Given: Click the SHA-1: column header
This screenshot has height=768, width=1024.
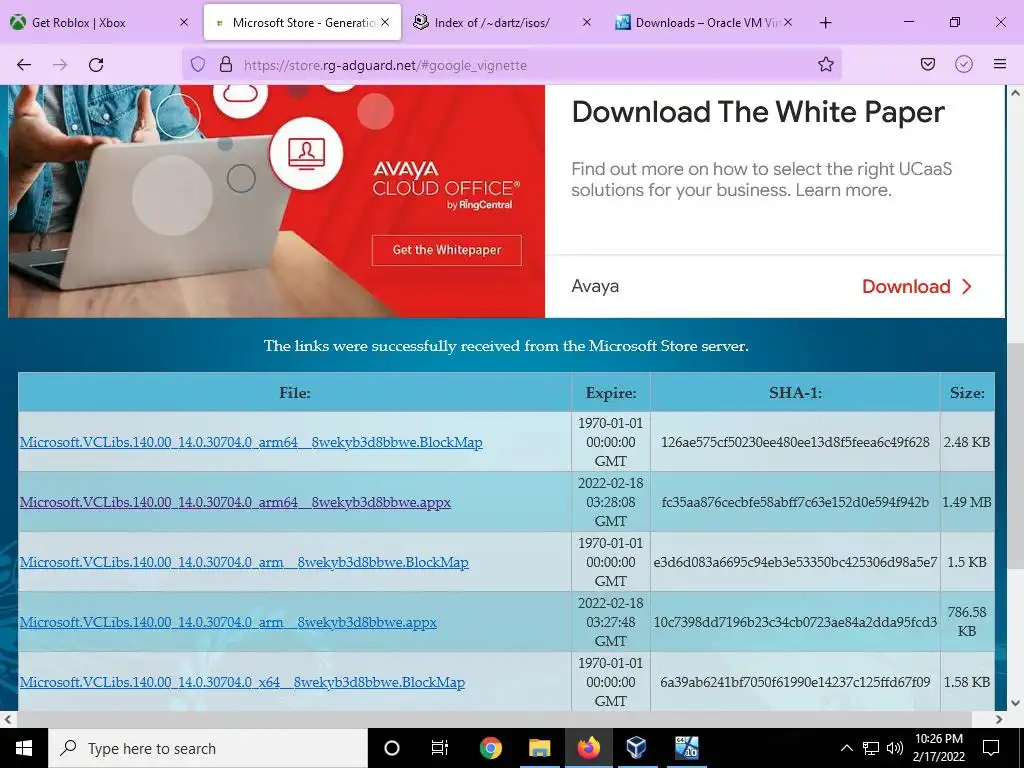Looking at the screenshot, I should (795, 392).
